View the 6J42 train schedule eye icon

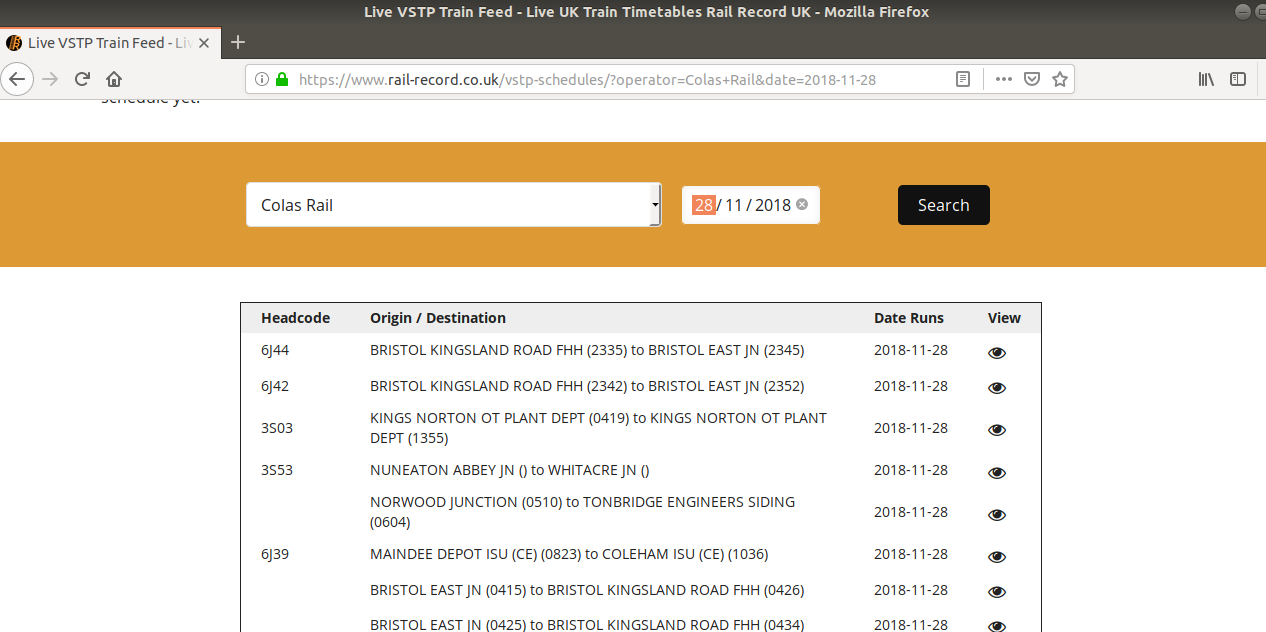tap(996, 388)
